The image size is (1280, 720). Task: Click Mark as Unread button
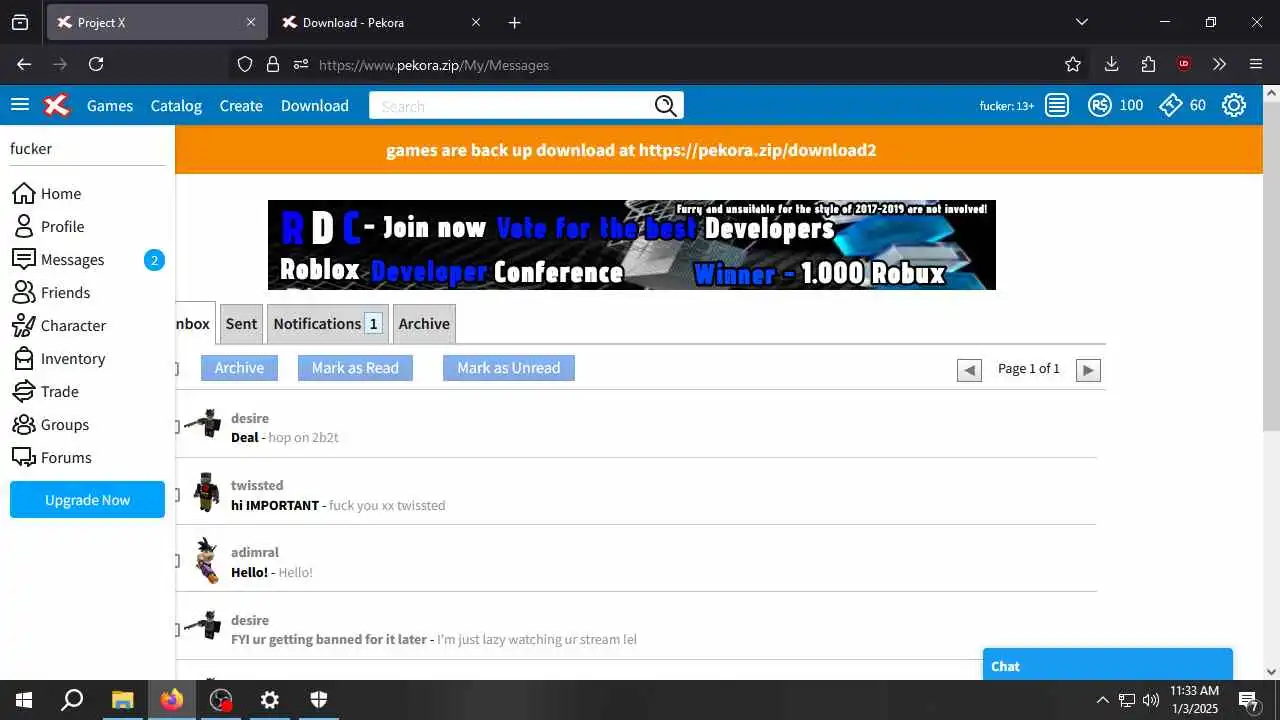click(509, 368)
